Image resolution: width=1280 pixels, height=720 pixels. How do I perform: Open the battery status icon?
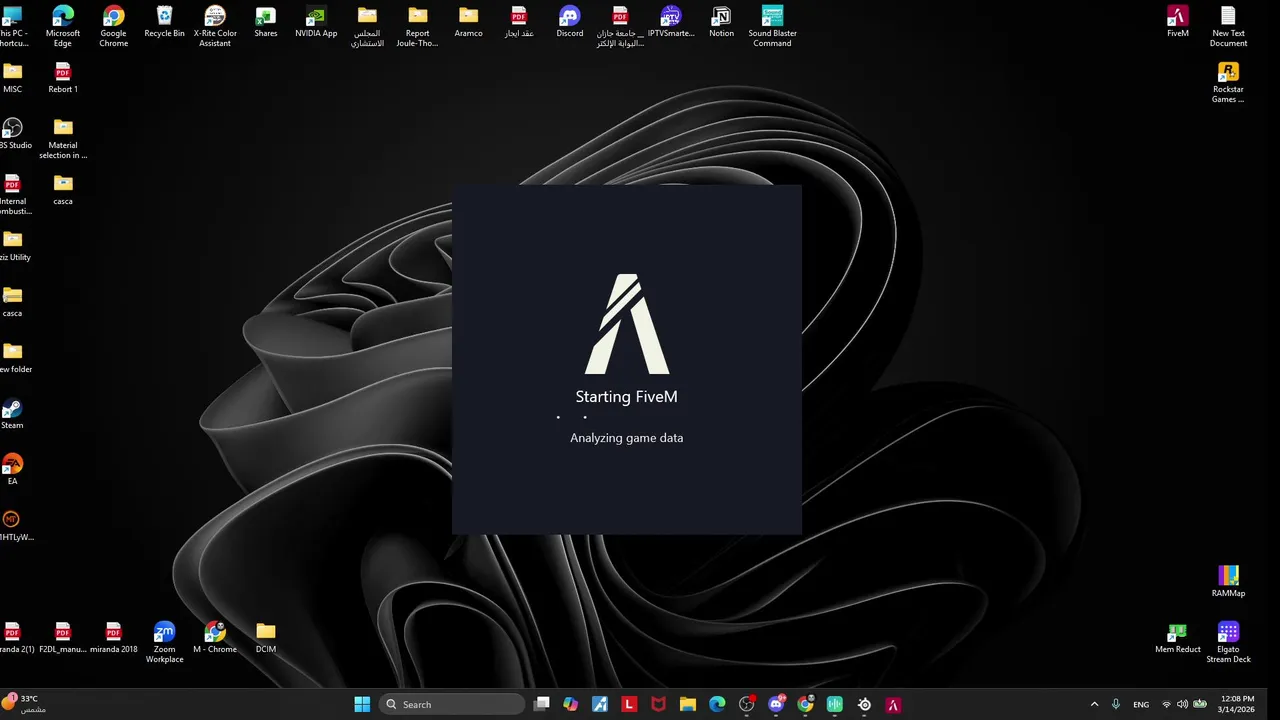tap(1200, 704)
